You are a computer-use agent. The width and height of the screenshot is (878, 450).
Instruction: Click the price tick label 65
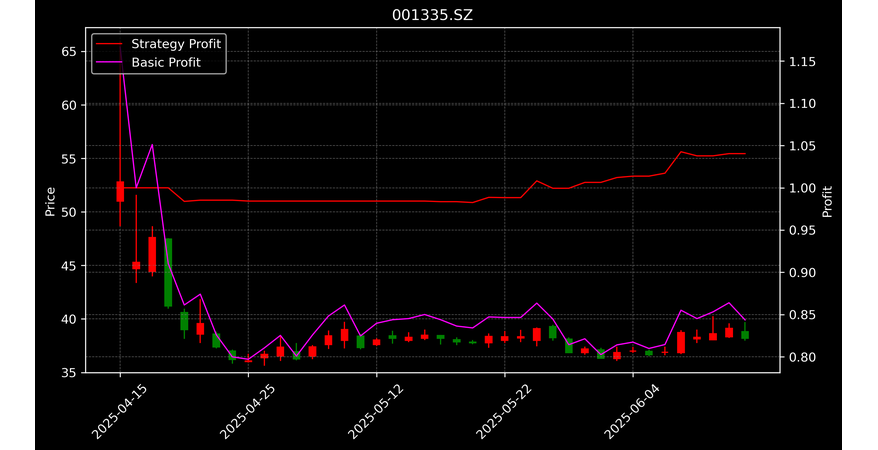(x=71, y=51)
